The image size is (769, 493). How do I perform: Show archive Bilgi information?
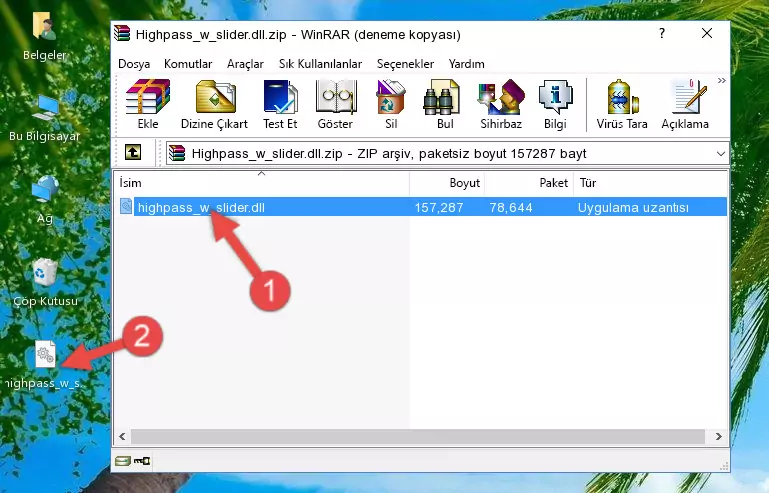coord(555,104)
